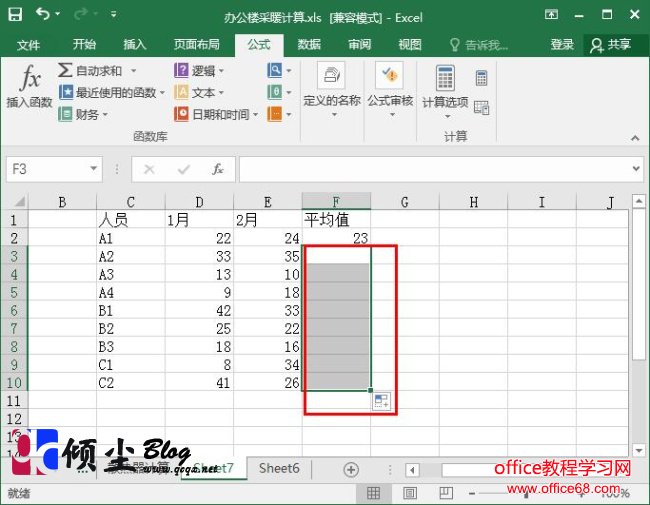Click cell F2 with value 23
The height and width of the screenshot is (505, 650).
tap(336, 238)
